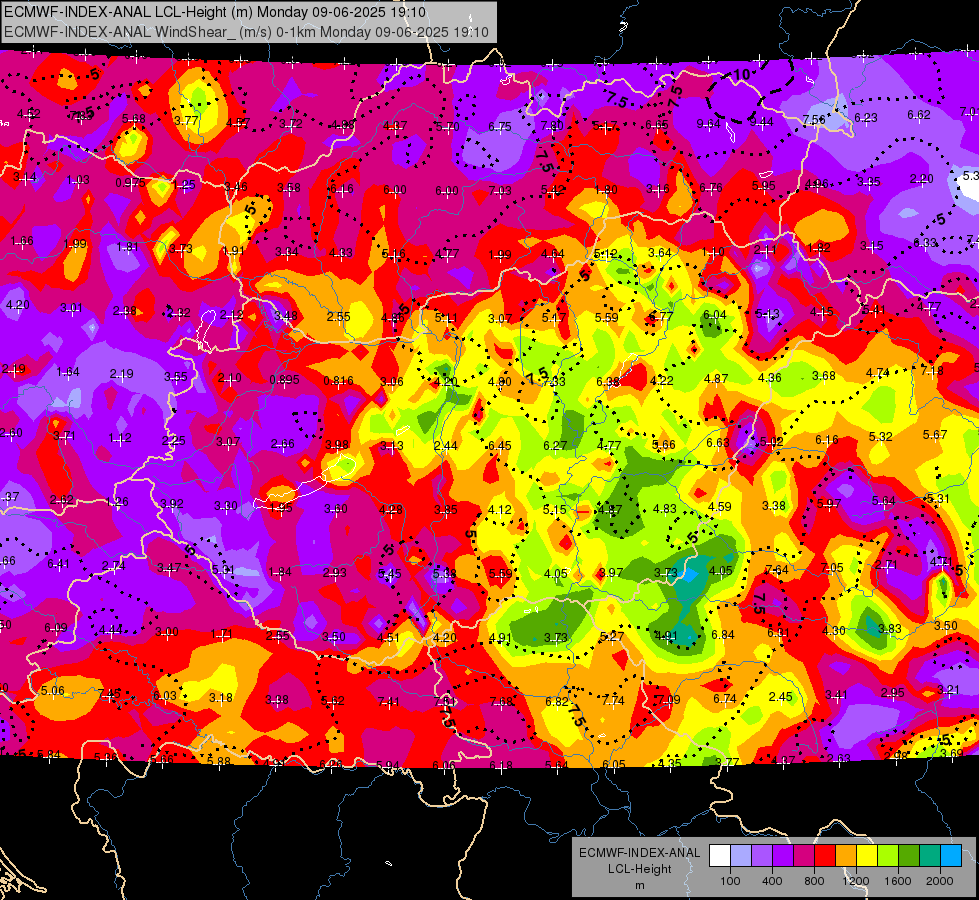The width and height of the screenshot is (979, 900).
Task: Click the wind shear value 4.83
Action: pyautogui.click(x=664, y=508)
